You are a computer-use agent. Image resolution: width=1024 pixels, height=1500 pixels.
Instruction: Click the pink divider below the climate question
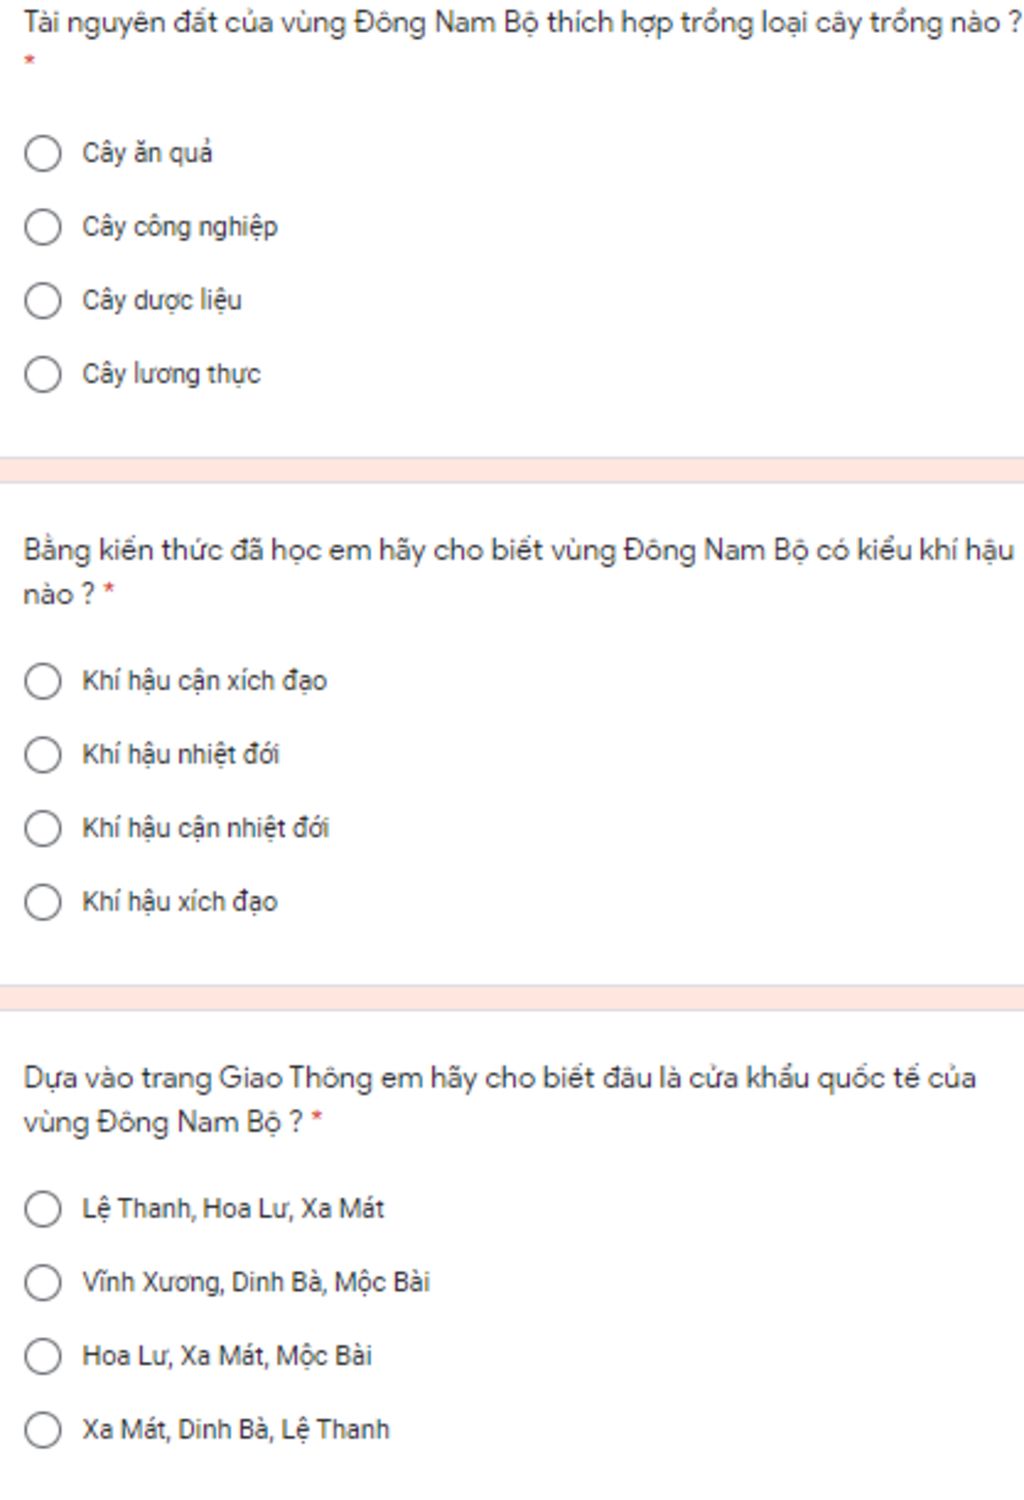click(512, 998)
